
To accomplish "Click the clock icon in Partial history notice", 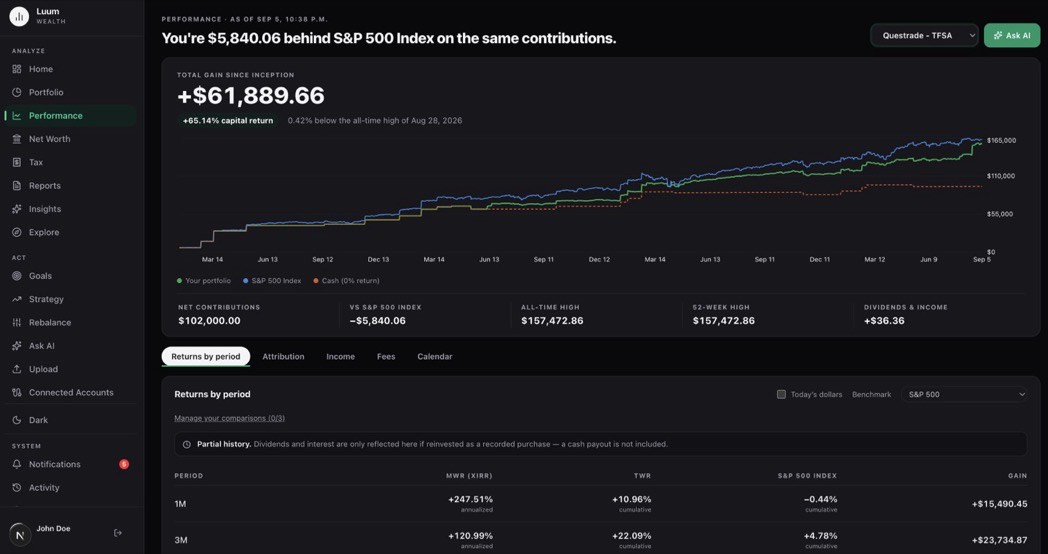I will [186, 444].
